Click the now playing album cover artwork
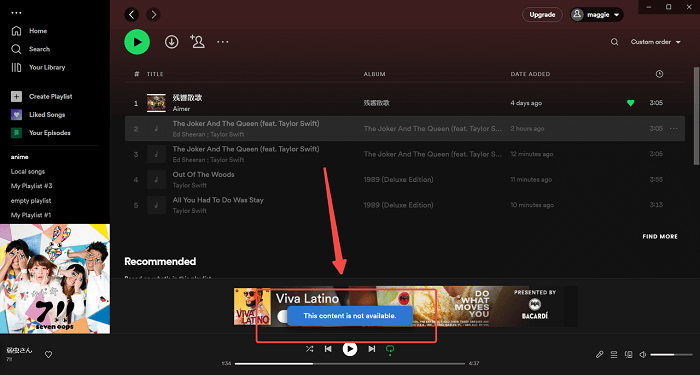The image size is (700, 375). (x=55, y=279)
